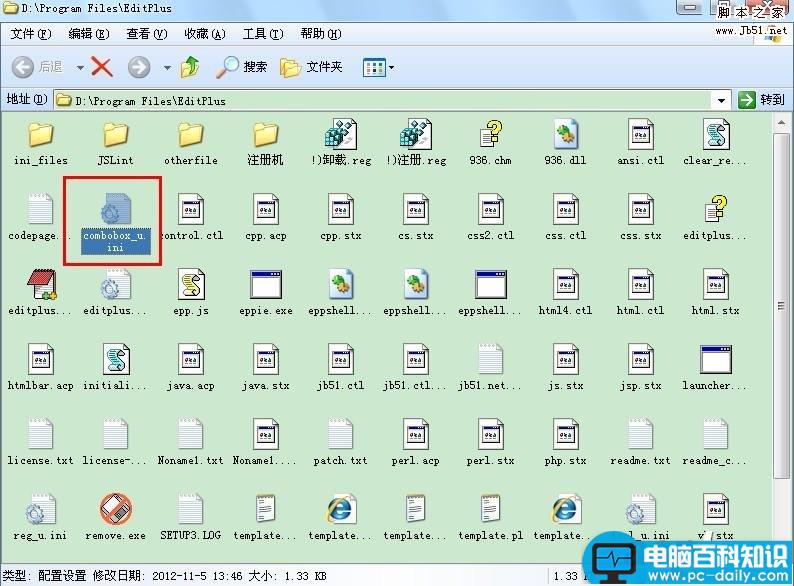Open the 搜索 search pane

(x=242, y=67)
